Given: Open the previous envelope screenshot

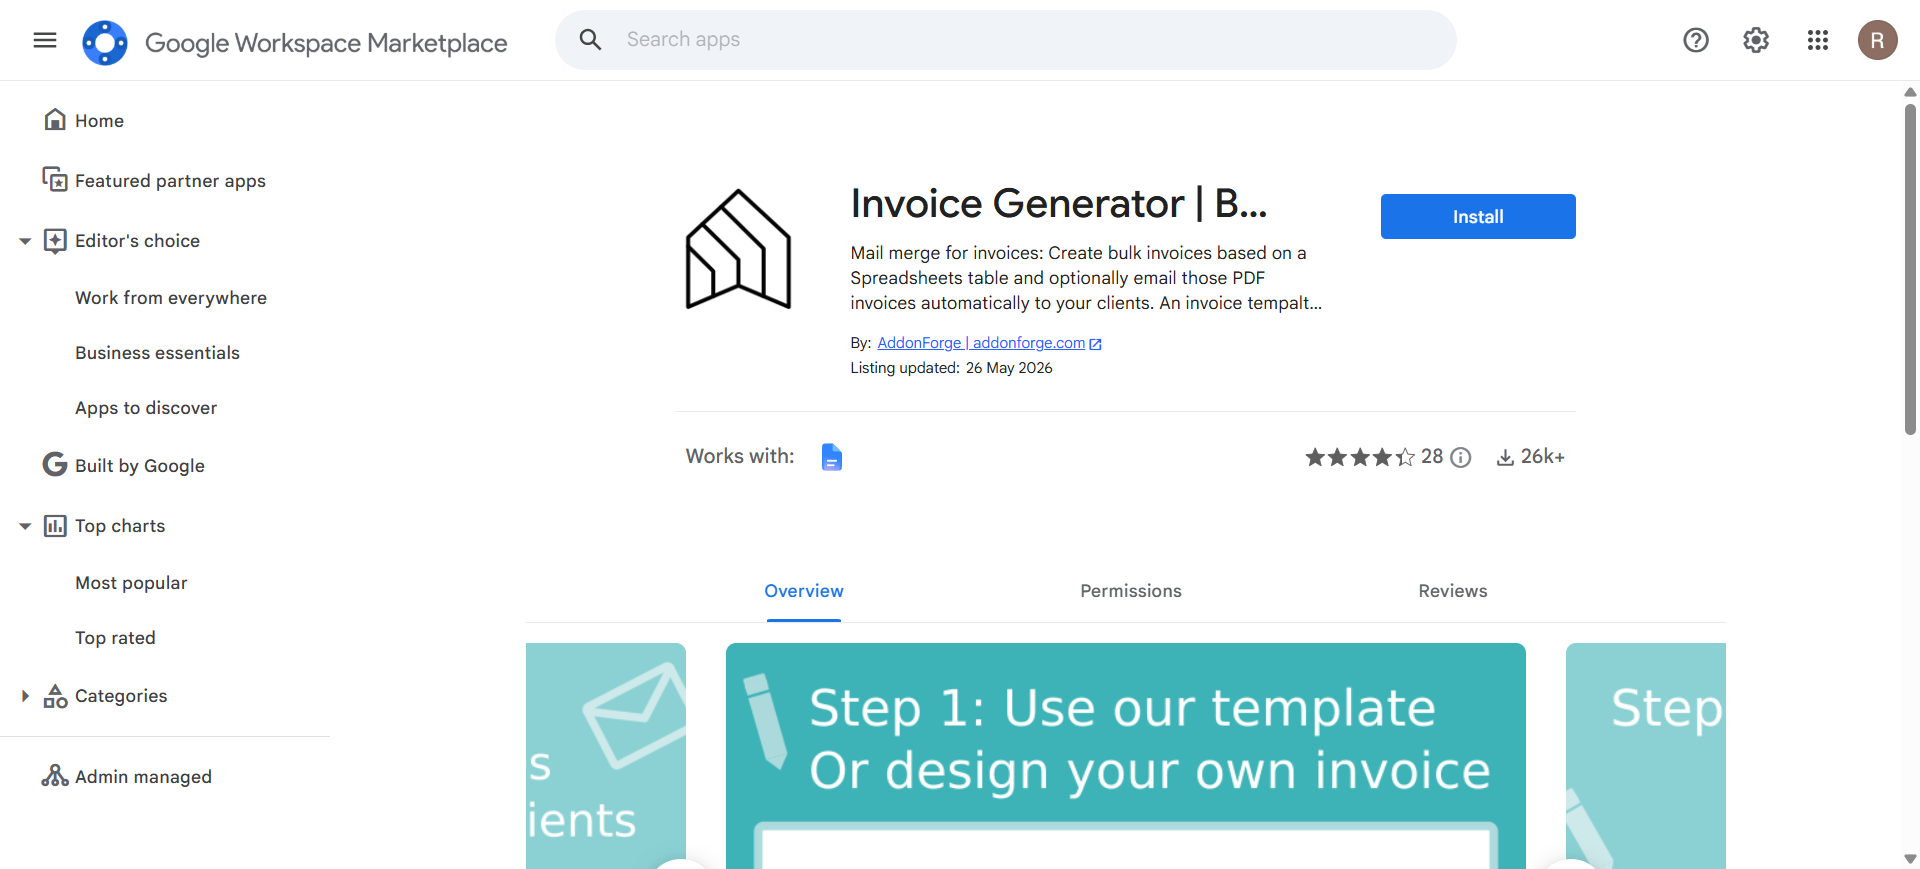Looking at the screenshot, I should (x=606, y=756).
